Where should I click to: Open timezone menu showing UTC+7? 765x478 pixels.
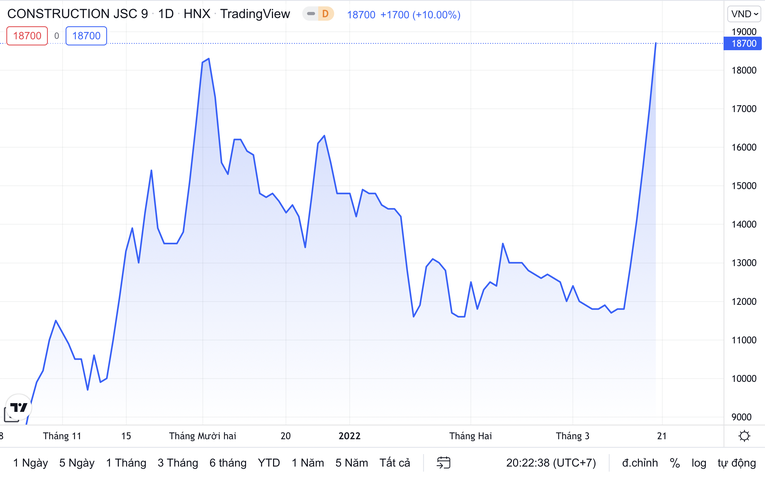(x=549, y=463)
